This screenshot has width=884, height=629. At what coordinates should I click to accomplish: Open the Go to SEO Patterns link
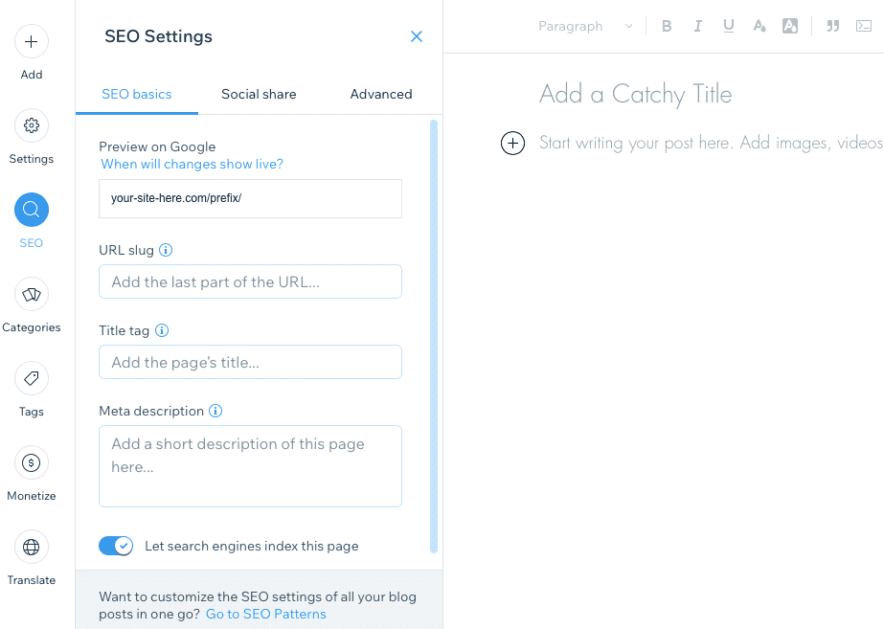266,614
